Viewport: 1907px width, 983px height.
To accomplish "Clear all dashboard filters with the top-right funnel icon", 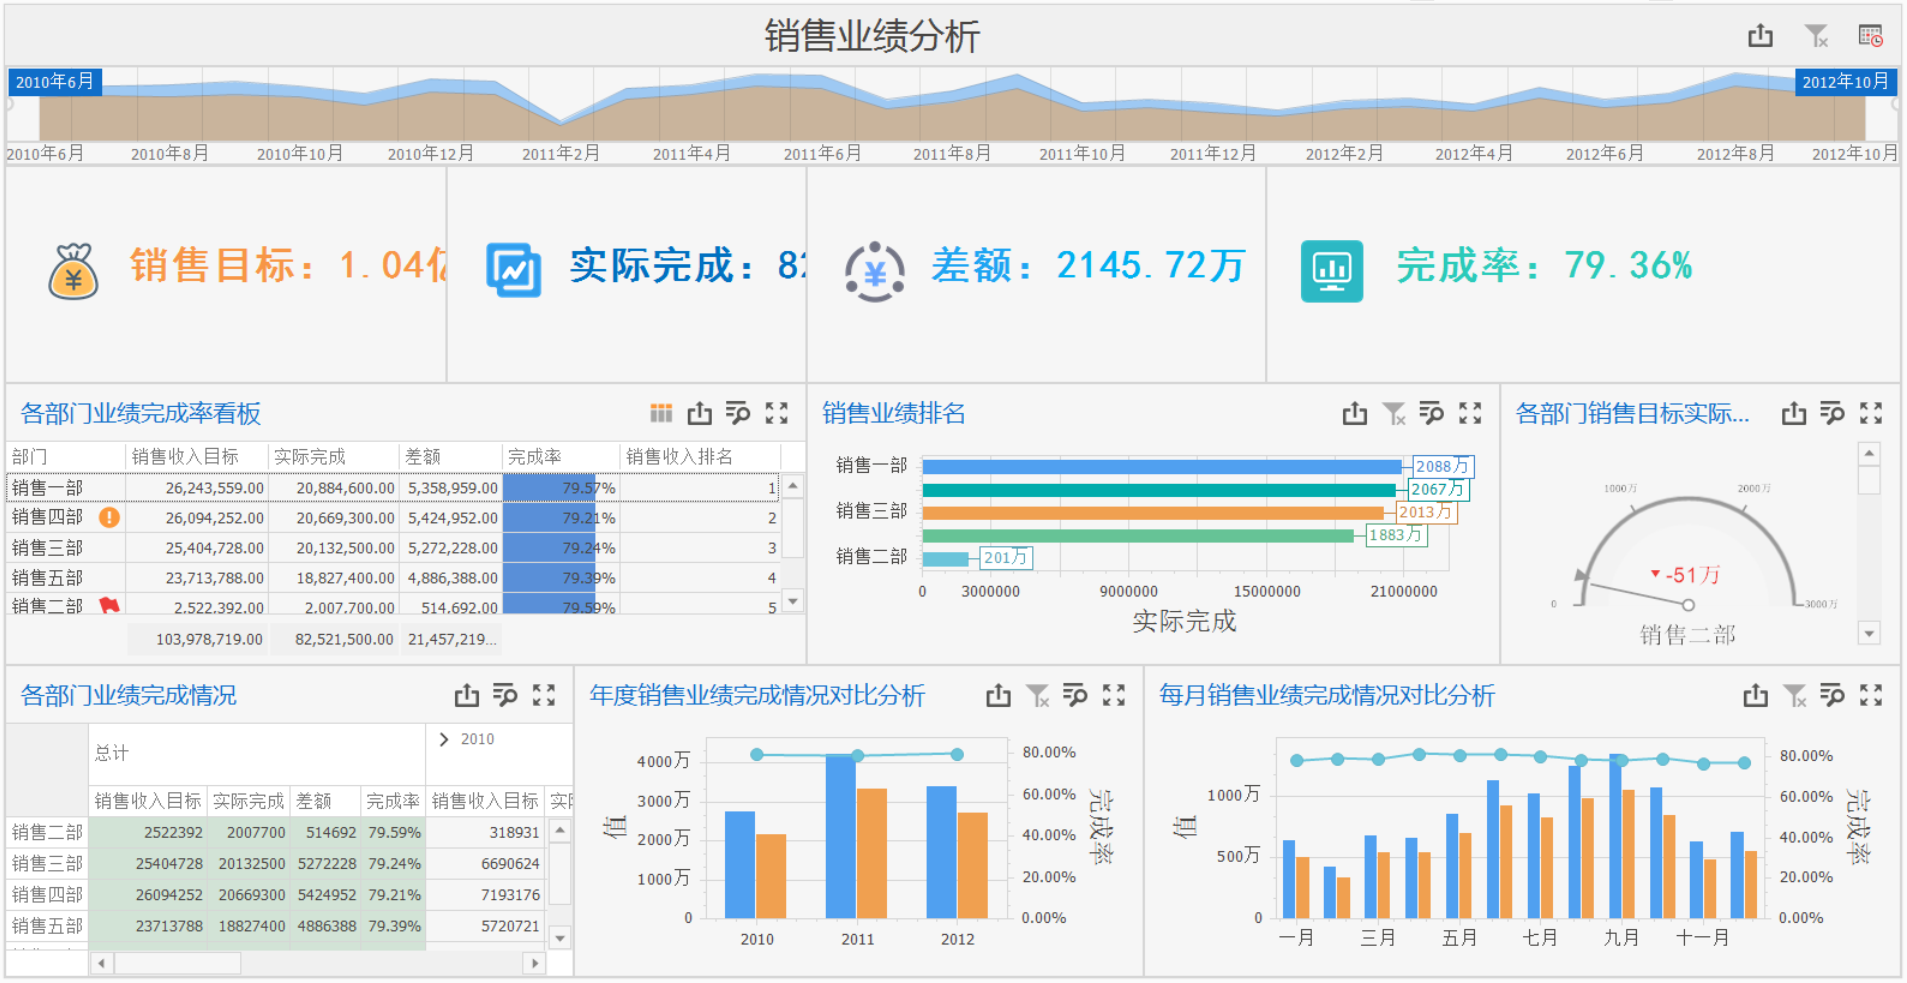I will (1816, 37).
